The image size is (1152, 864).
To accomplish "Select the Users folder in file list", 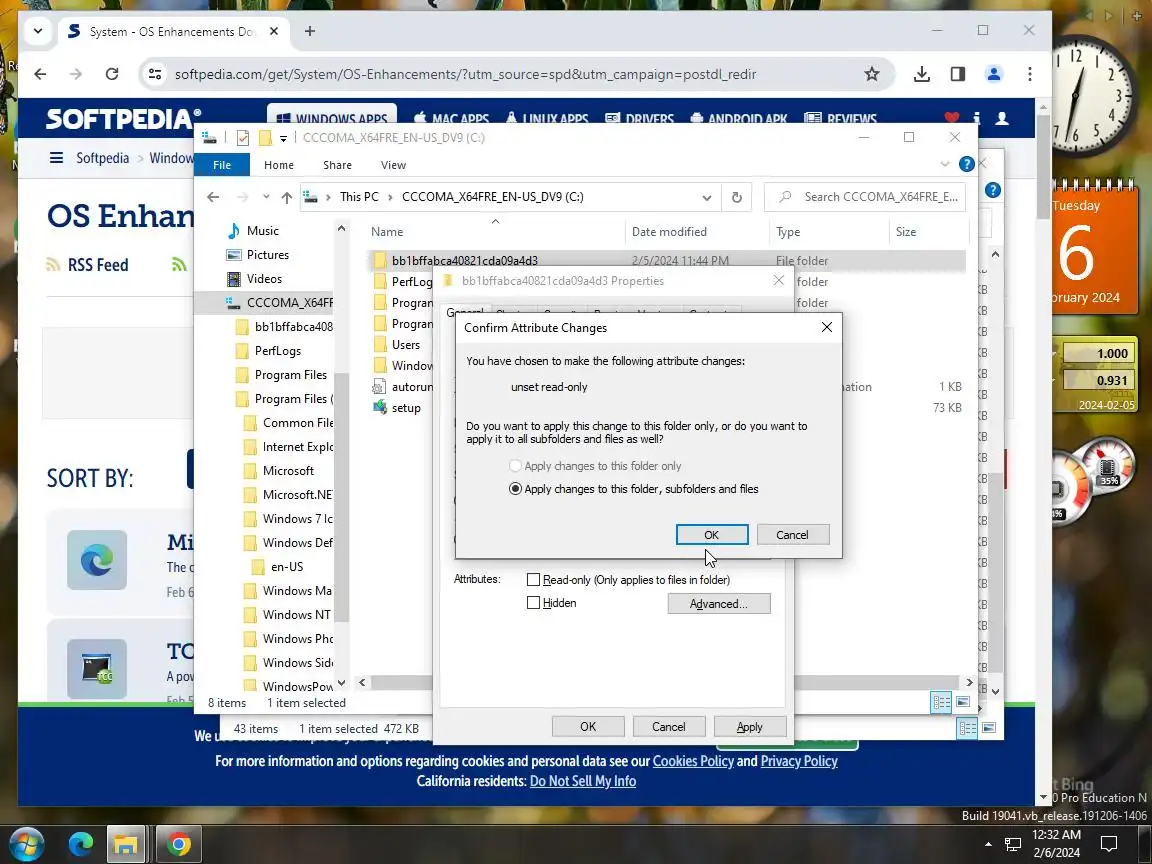I will pos(406,345).
